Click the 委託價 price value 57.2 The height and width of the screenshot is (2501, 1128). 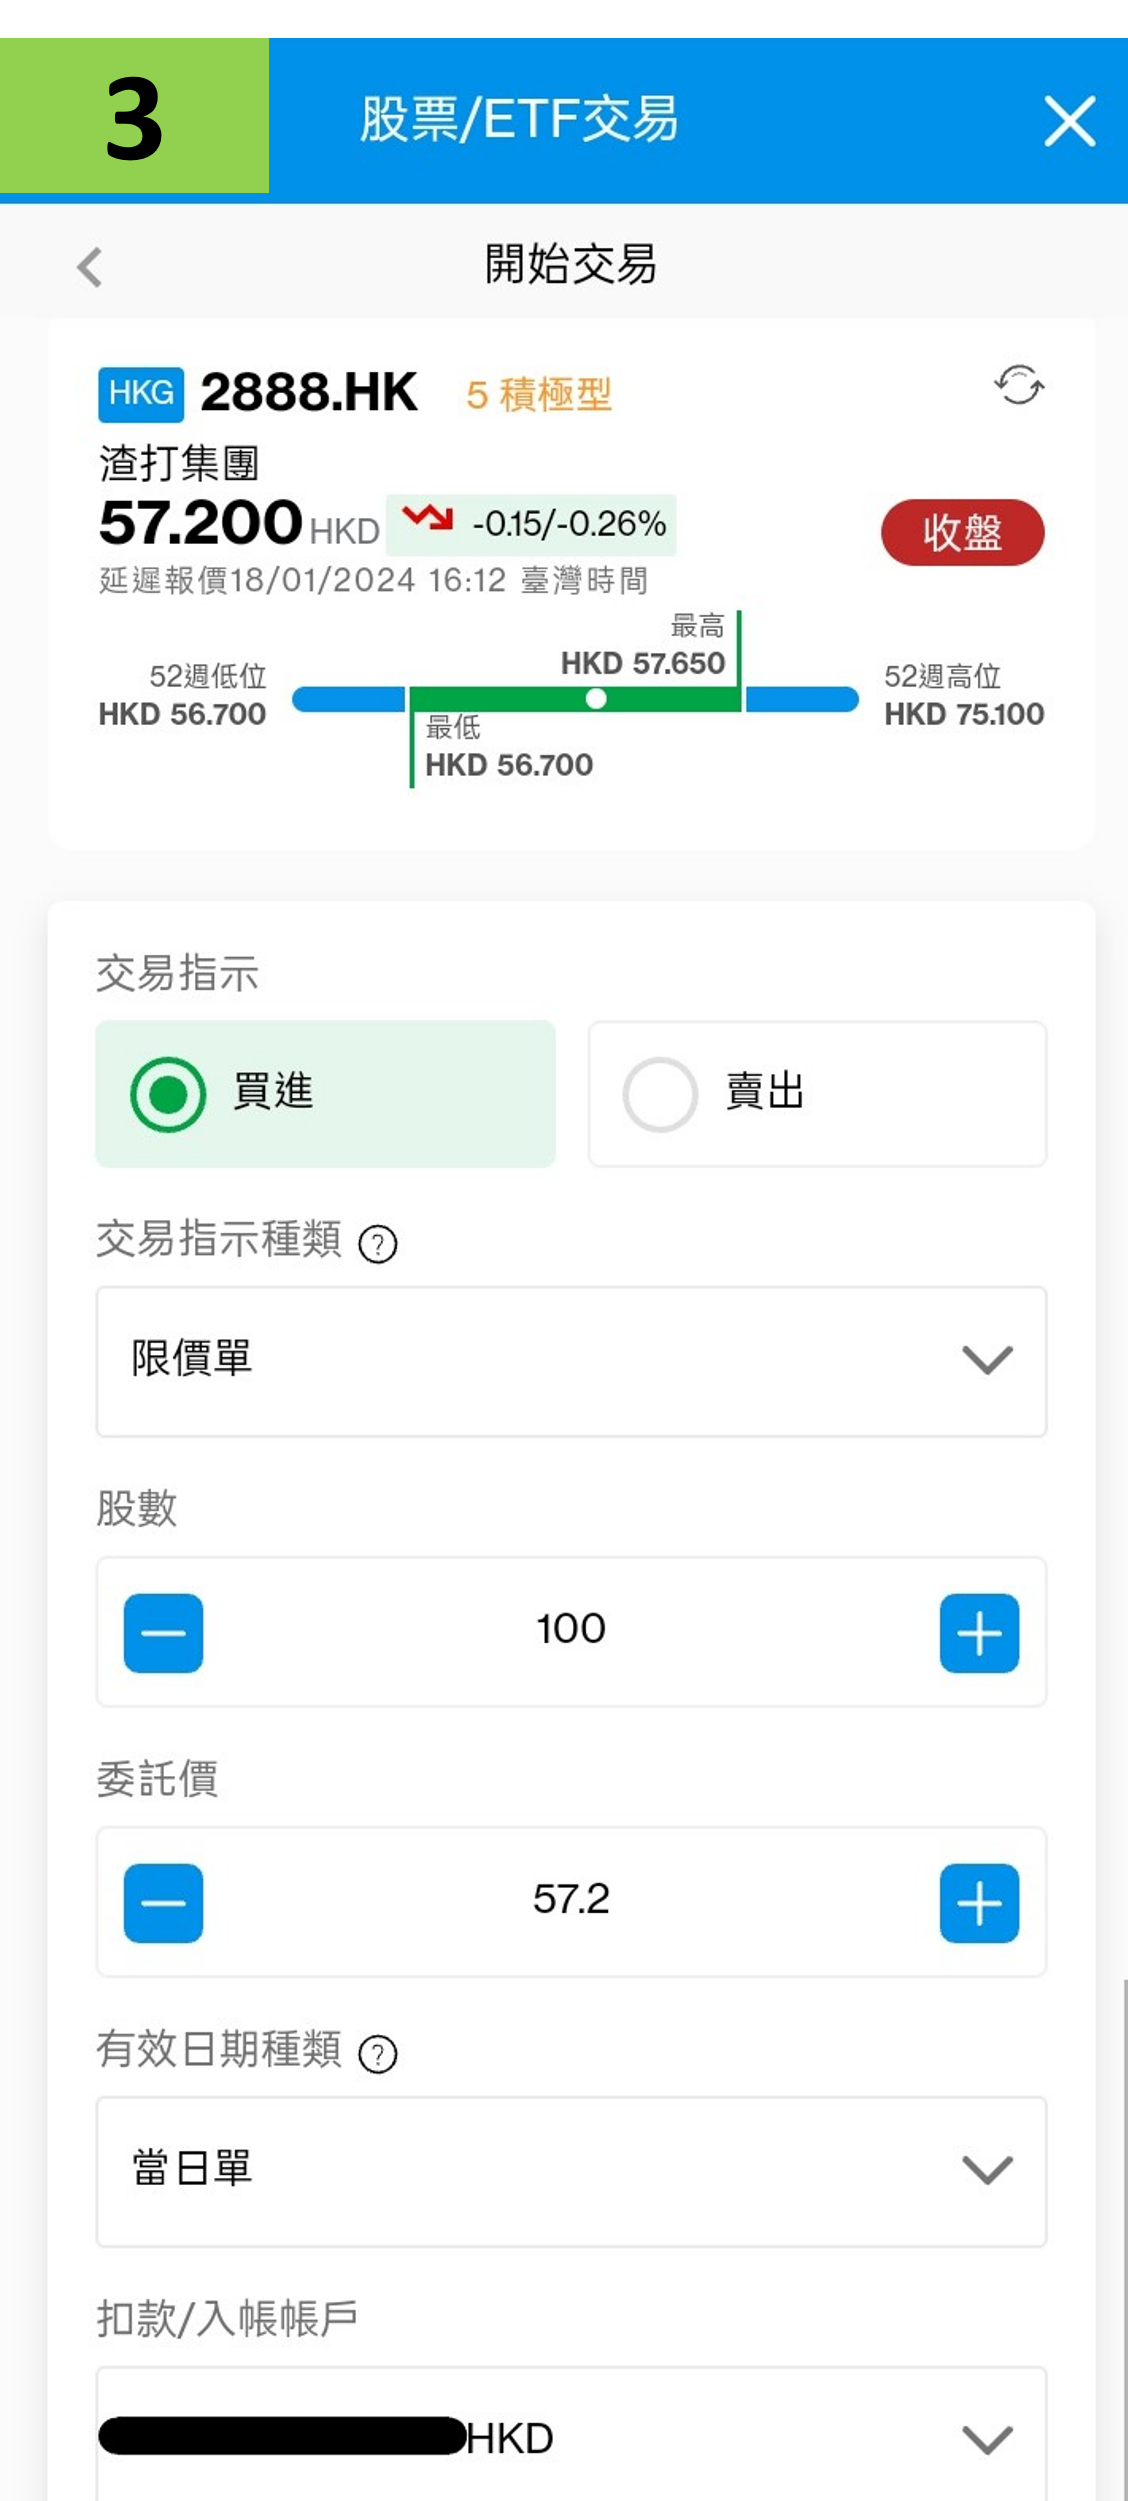(x=571, y=1899)
